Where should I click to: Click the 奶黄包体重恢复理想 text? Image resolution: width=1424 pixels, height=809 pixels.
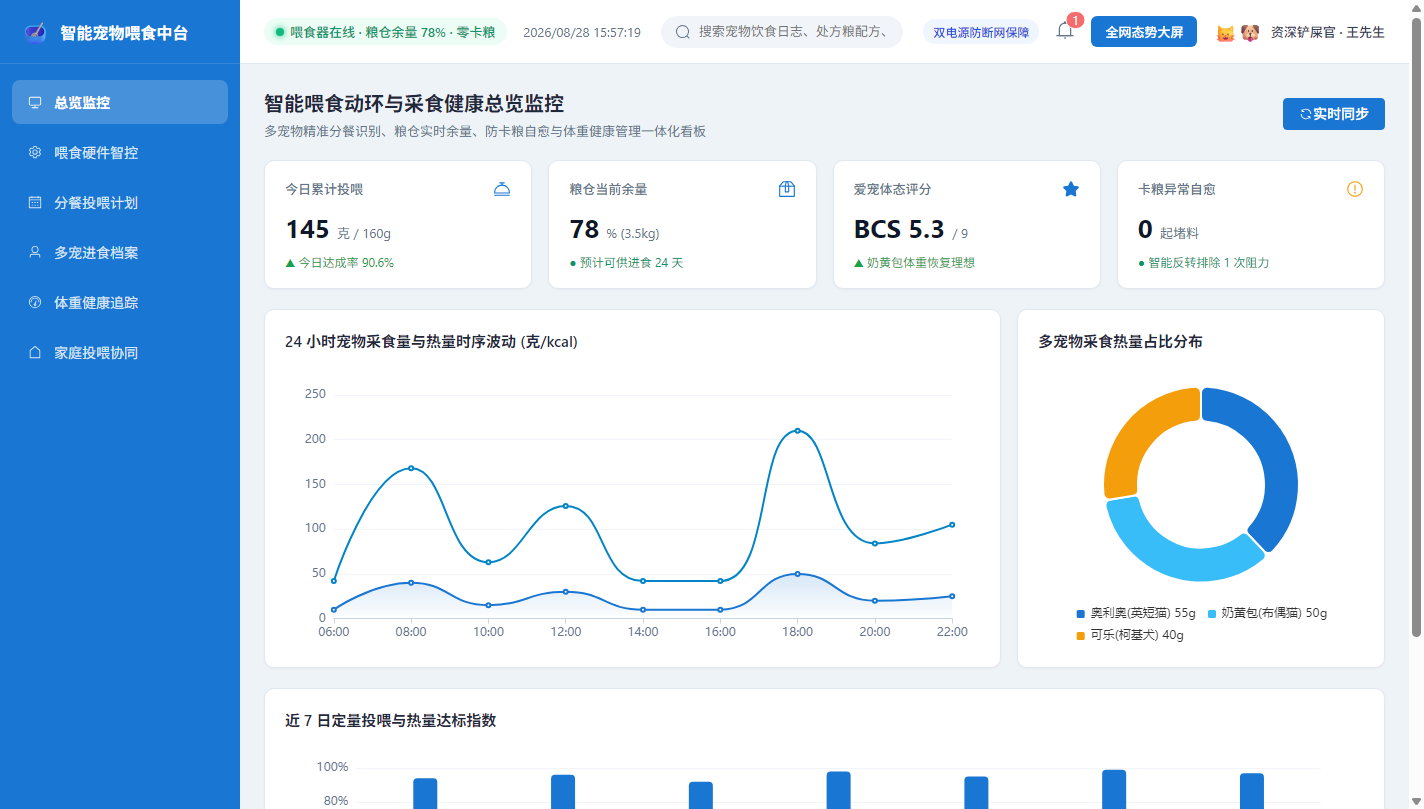point(914,263)
